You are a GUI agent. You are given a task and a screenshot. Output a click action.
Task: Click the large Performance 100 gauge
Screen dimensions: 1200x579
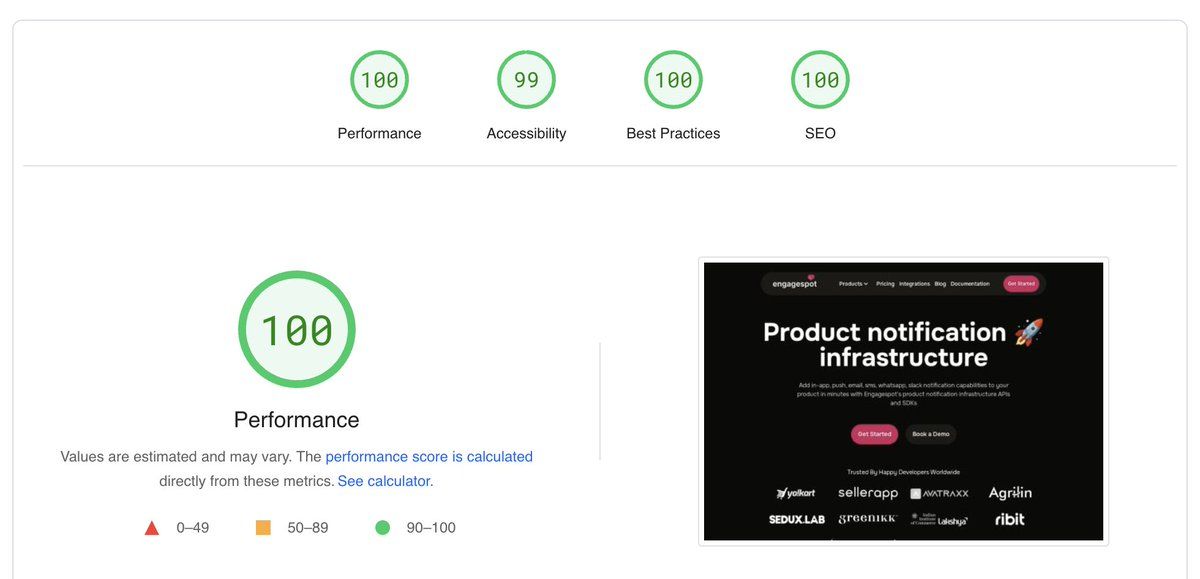297,330
